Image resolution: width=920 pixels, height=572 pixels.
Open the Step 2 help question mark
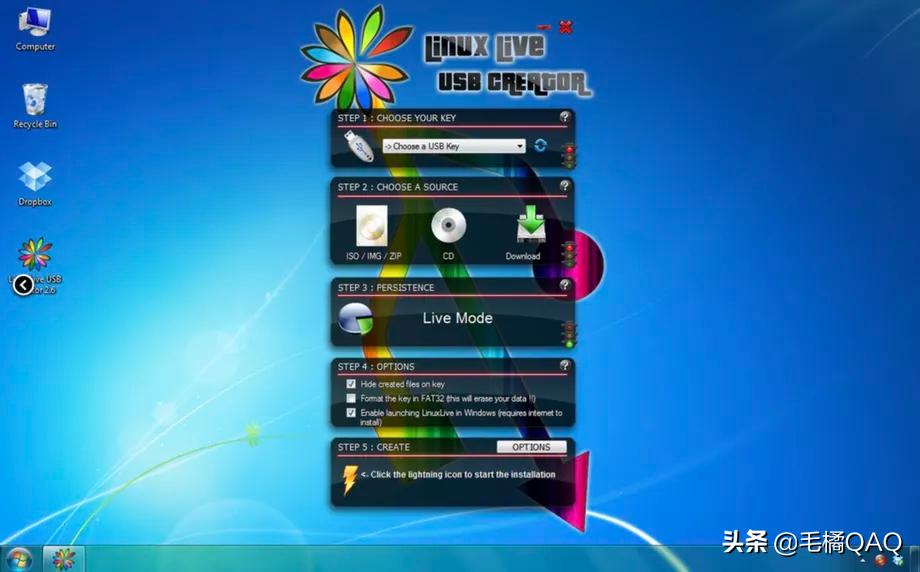(x=564, y=186)
